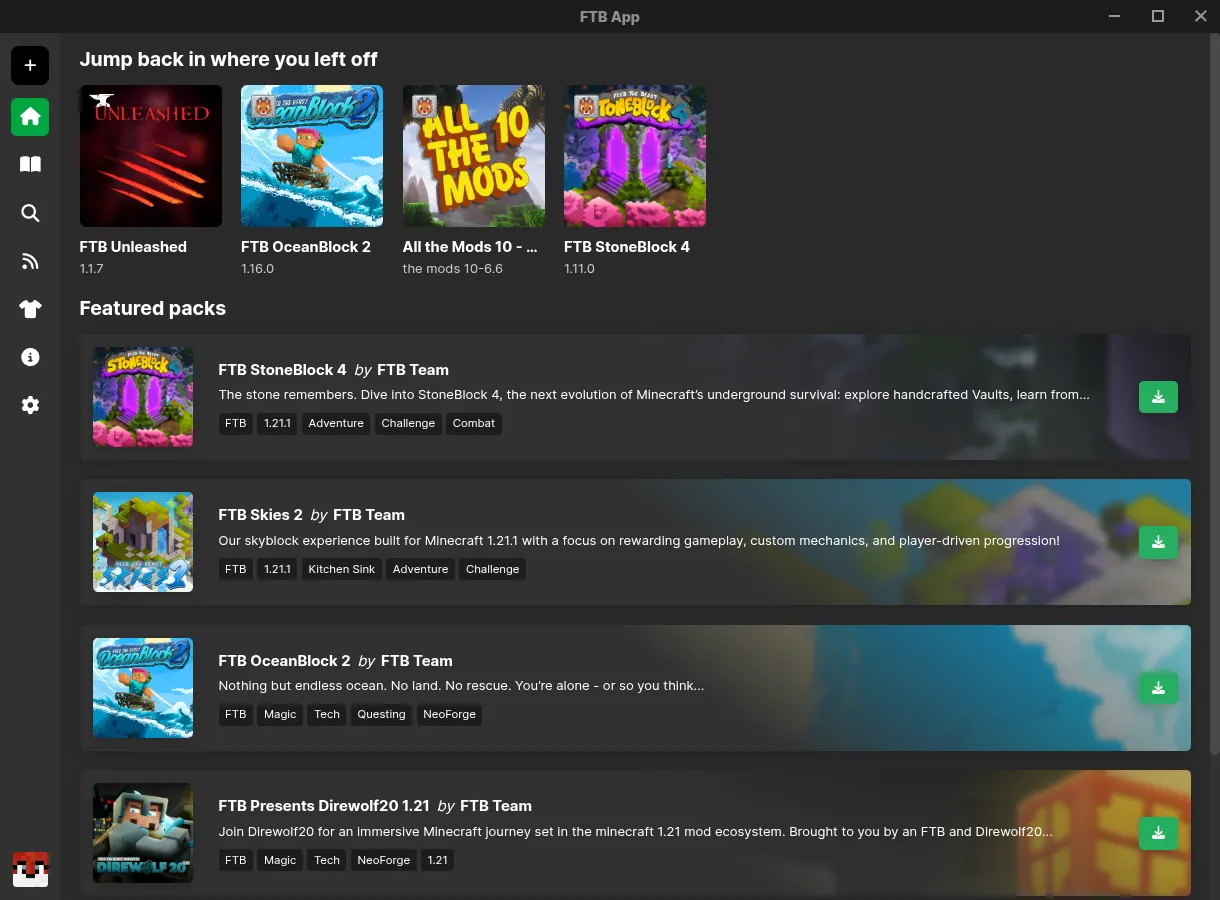Image resolution: width=1220 pixels, height=900 pixels.
Task: Open the info circle icon in sidebar
Action: pyautogui.click(x=30, y=357)
